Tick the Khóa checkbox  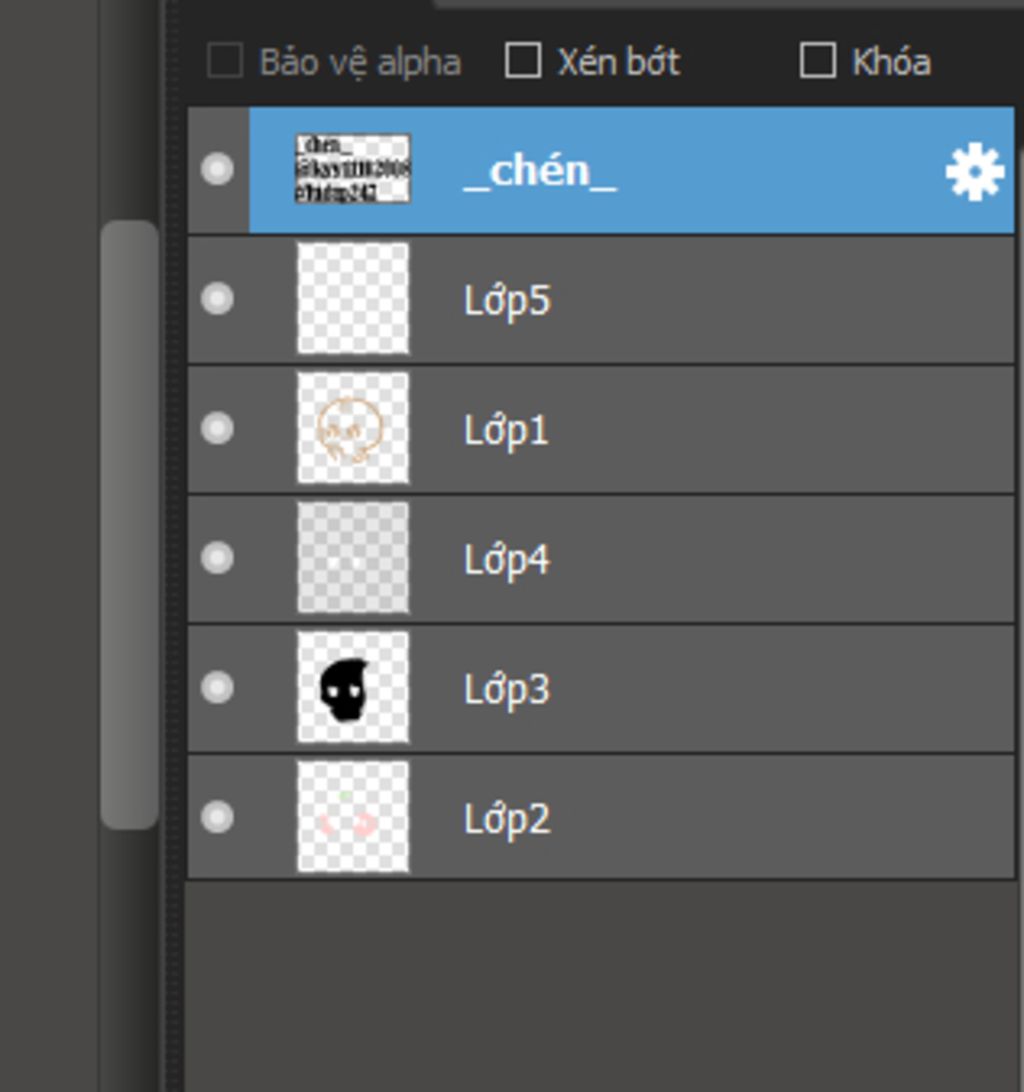pos(818,61)
